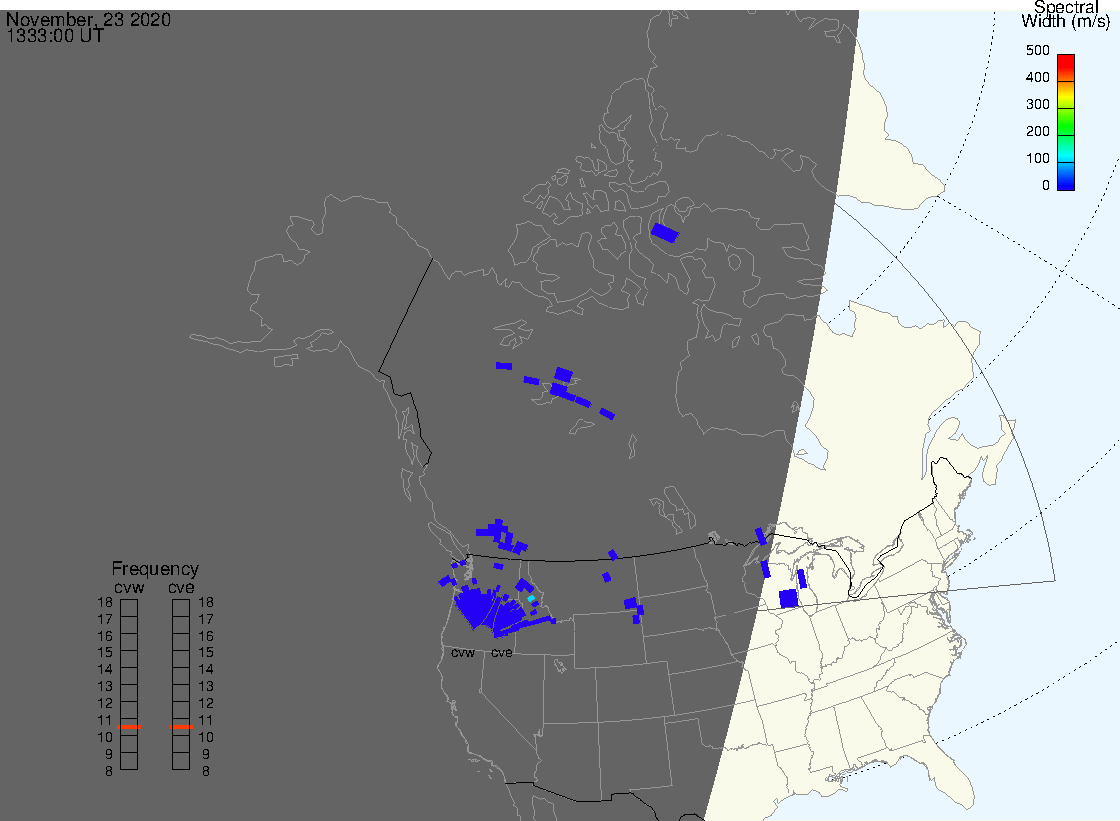
Task: Click the '400' color scale label
Action: pos(1037,77)
